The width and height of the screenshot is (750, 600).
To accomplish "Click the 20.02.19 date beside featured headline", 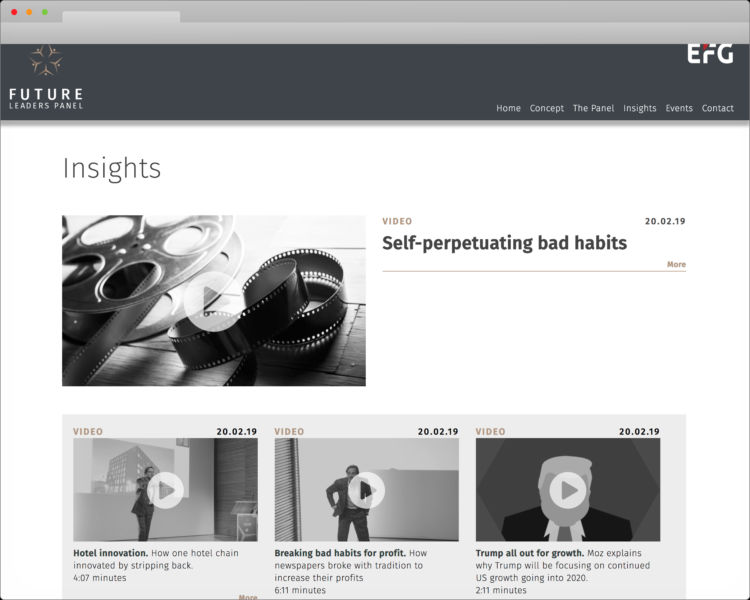I will tap(665, 221).
